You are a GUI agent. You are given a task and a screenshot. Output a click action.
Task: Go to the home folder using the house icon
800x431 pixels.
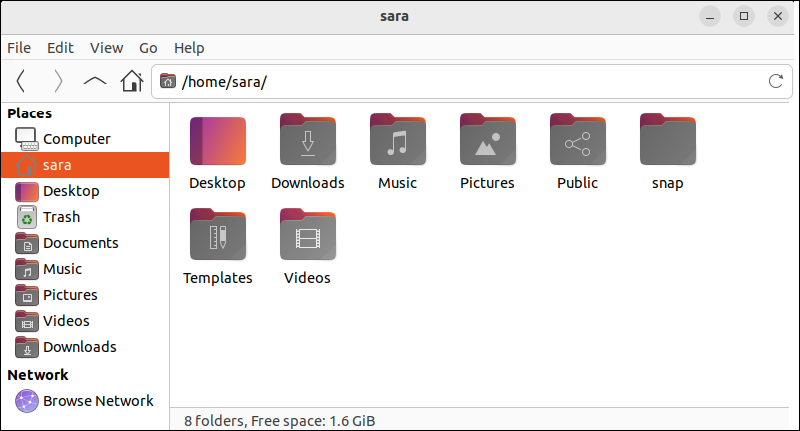[x=132, y=81]
